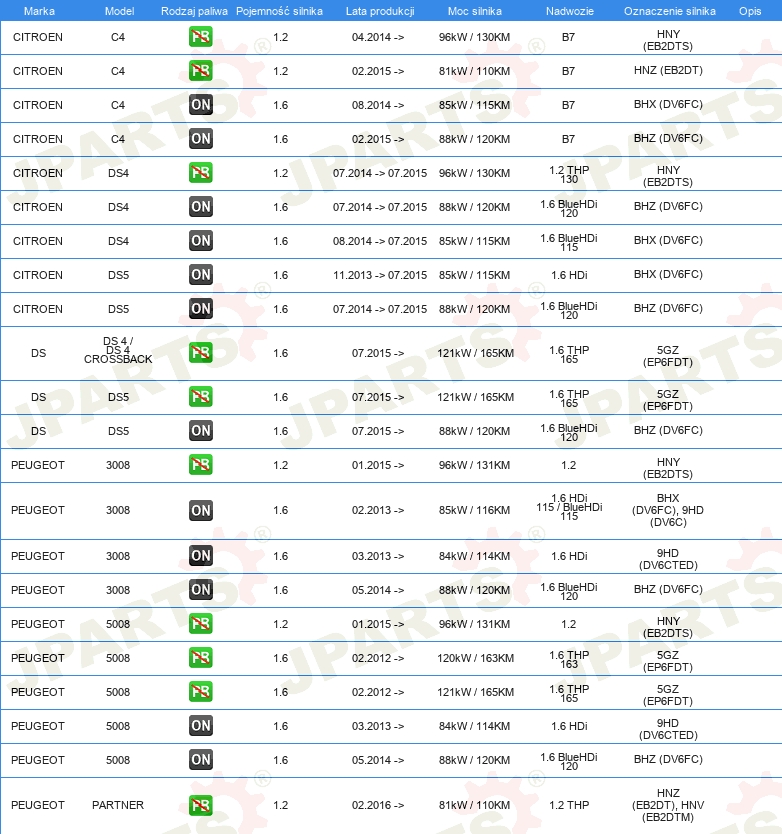Click petrol icon in Citroen C4 130KM row
The image size is (782, 834).
tap(201, 37)
